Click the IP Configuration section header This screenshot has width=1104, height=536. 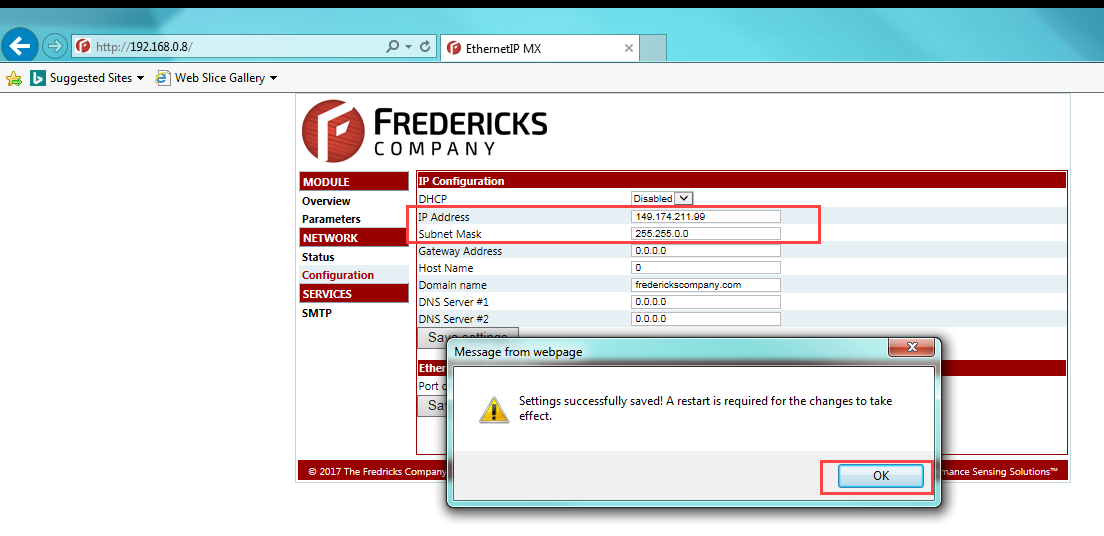coord(741,181)
